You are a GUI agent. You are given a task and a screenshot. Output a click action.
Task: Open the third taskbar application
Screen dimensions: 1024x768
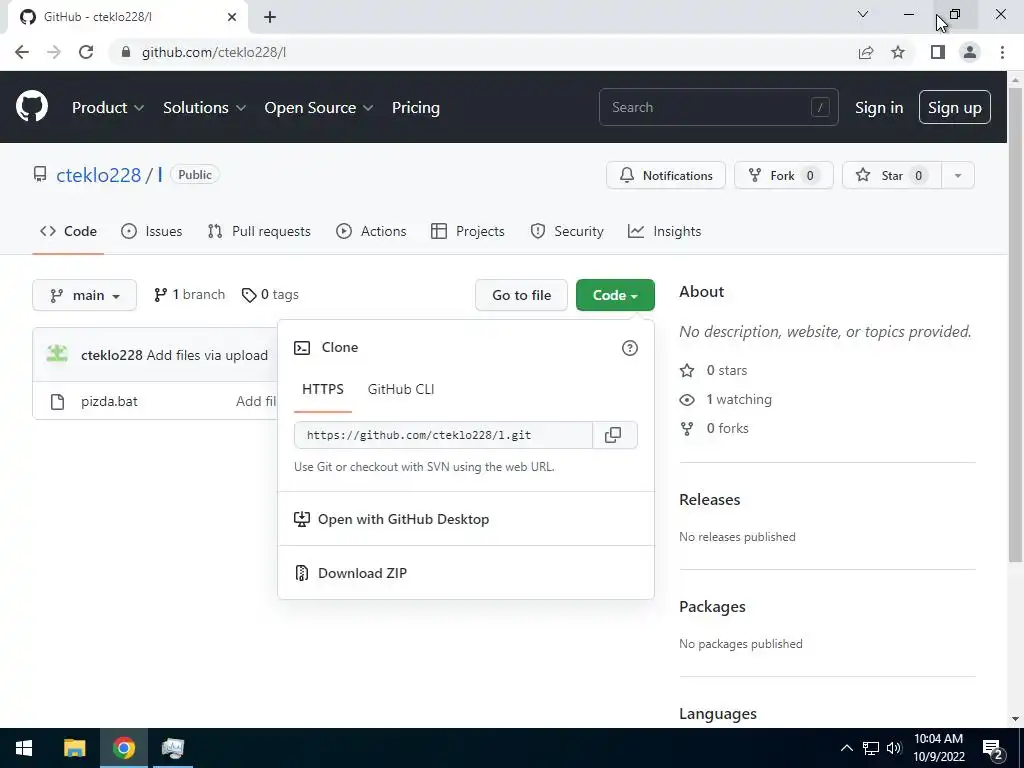click(172, 748)
